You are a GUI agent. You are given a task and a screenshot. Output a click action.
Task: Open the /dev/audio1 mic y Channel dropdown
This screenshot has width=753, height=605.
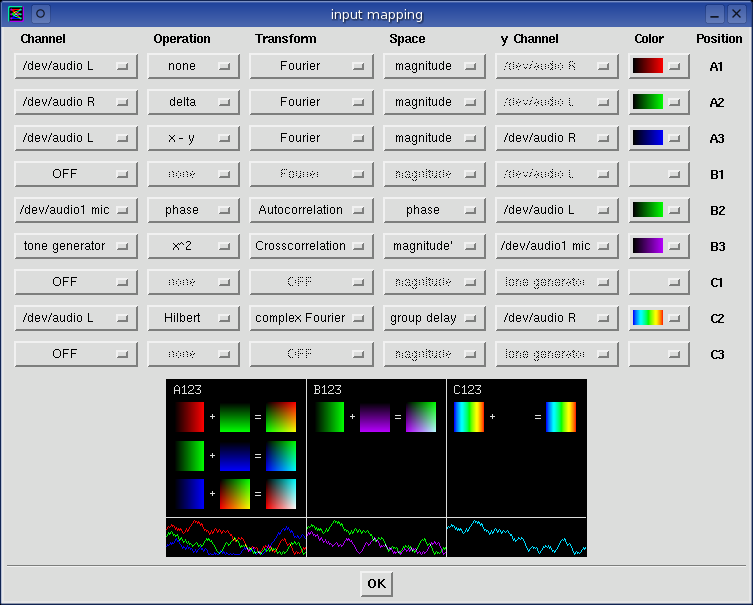(x=557, y=246)
